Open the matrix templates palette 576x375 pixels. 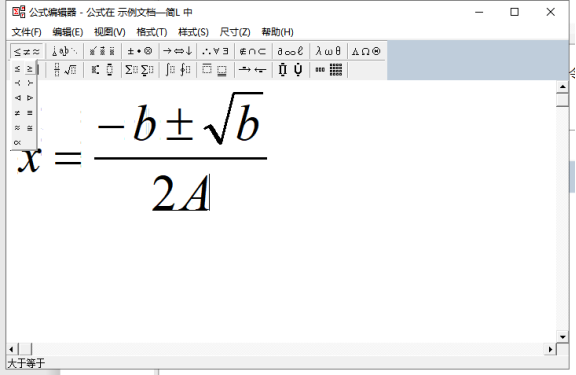tap(328, 69)
